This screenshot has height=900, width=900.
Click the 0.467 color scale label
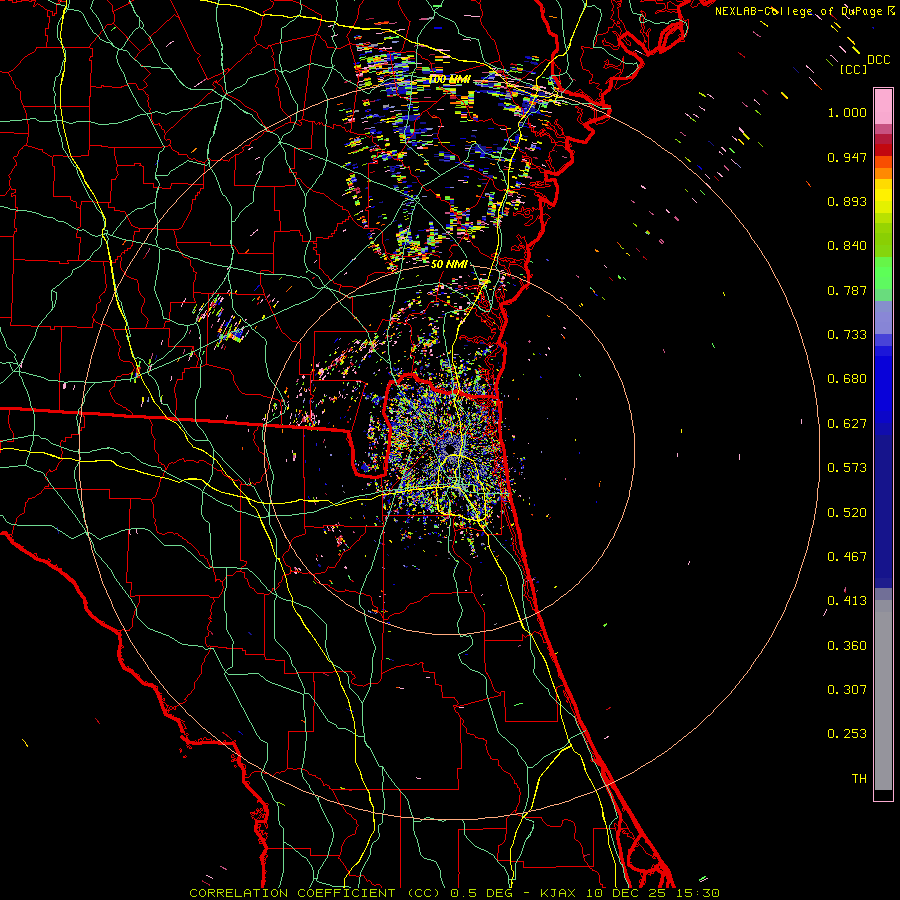(x=847, y=557)
